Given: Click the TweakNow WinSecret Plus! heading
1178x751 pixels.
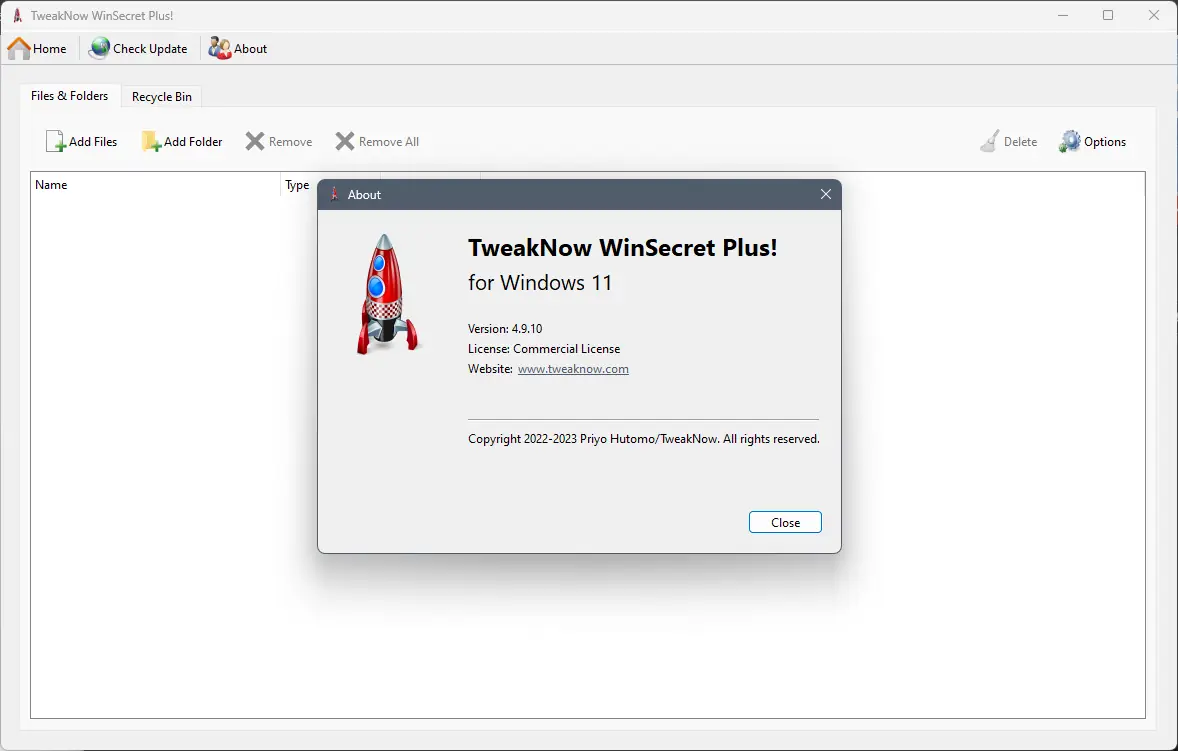Looking at the screenshot, I should pos(623,248).
